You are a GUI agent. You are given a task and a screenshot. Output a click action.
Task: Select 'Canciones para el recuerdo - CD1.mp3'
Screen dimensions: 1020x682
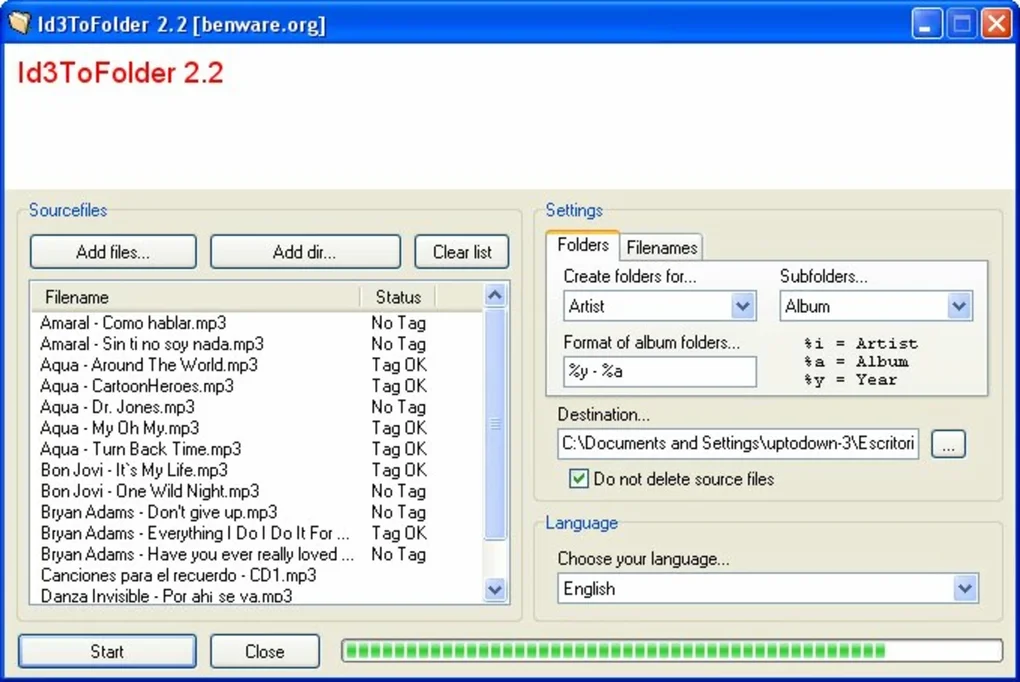click(x=179, y=575)
